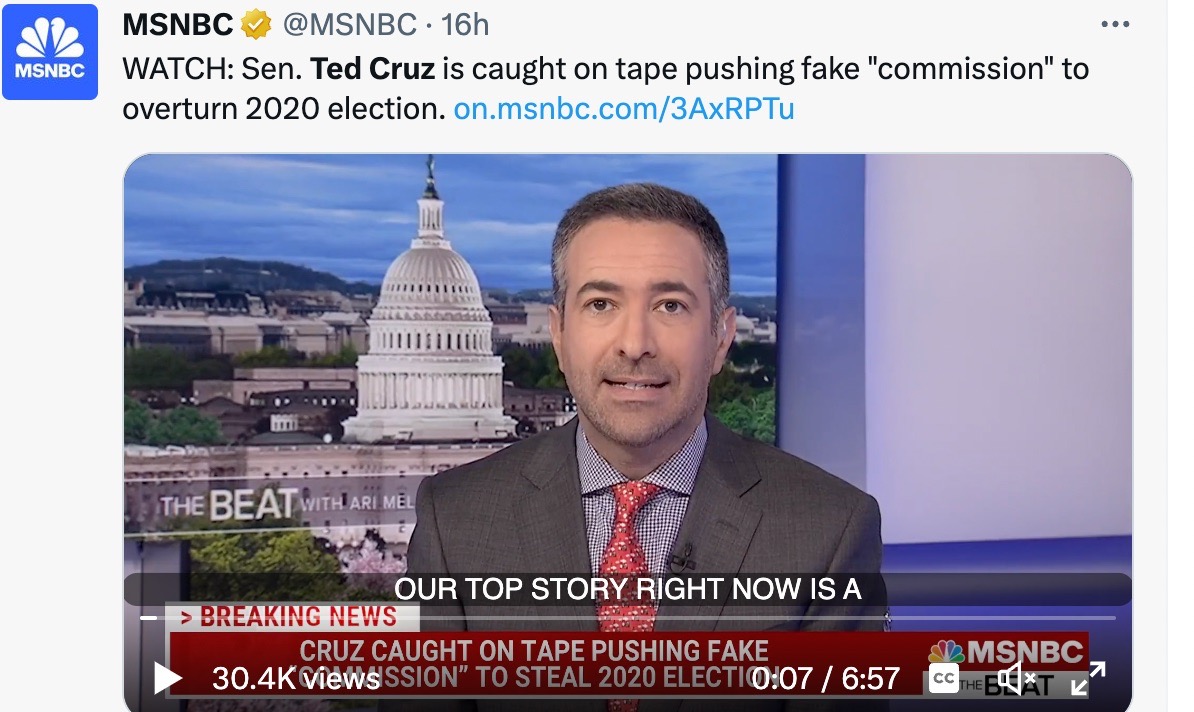Open the on.msnbc.com/3AxRPTu link

click(x=624, y=109)
